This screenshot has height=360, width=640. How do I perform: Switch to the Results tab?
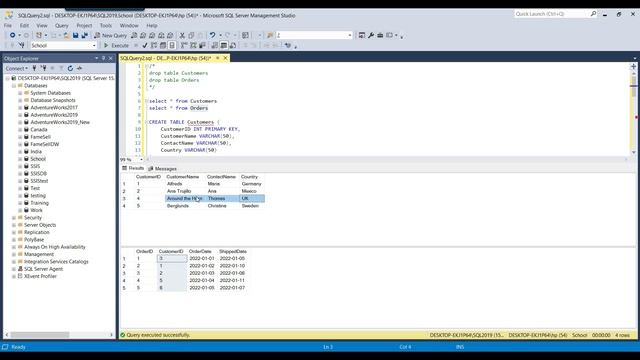[x=133, y=168]
